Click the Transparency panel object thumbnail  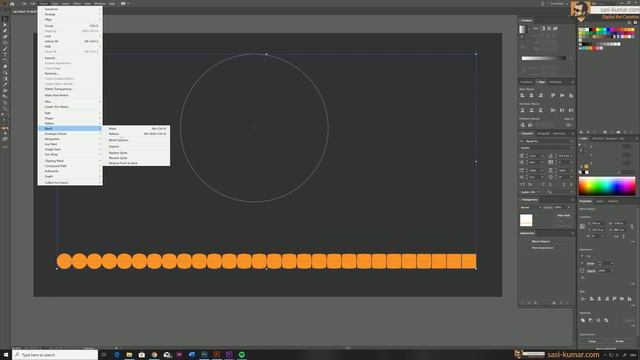(526, 220)
